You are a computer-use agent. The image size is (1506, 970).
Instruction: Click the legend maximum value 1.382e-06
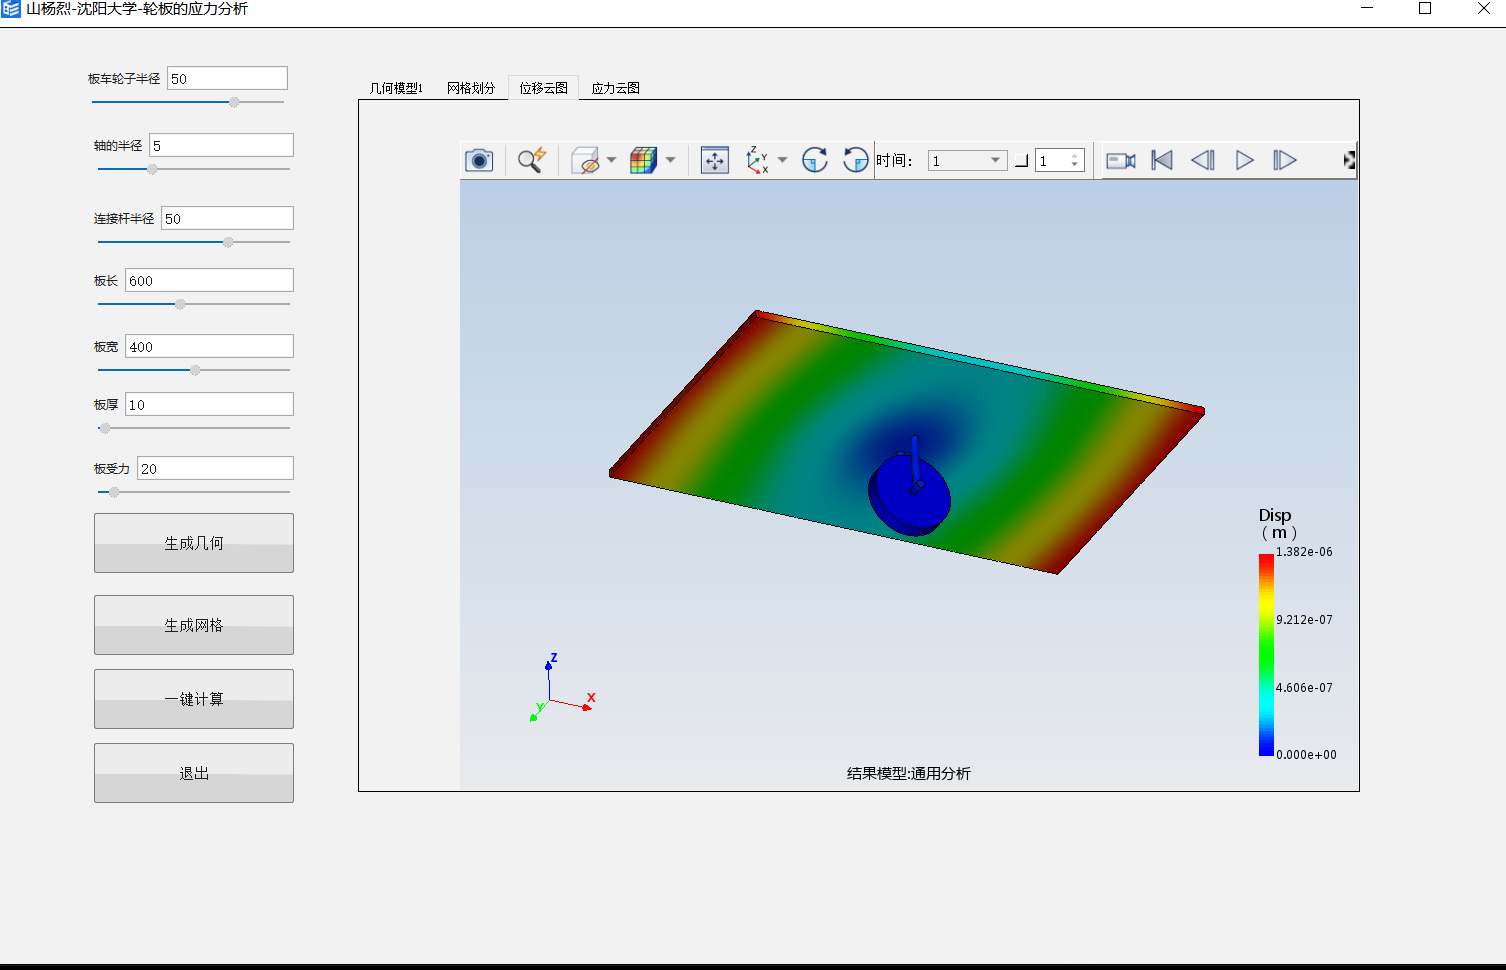coord(1304,552)
